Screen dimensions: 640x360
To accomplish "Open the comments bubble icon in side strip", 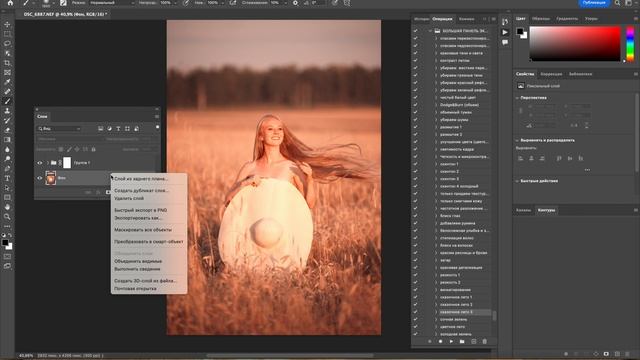I will coord(505,42).
